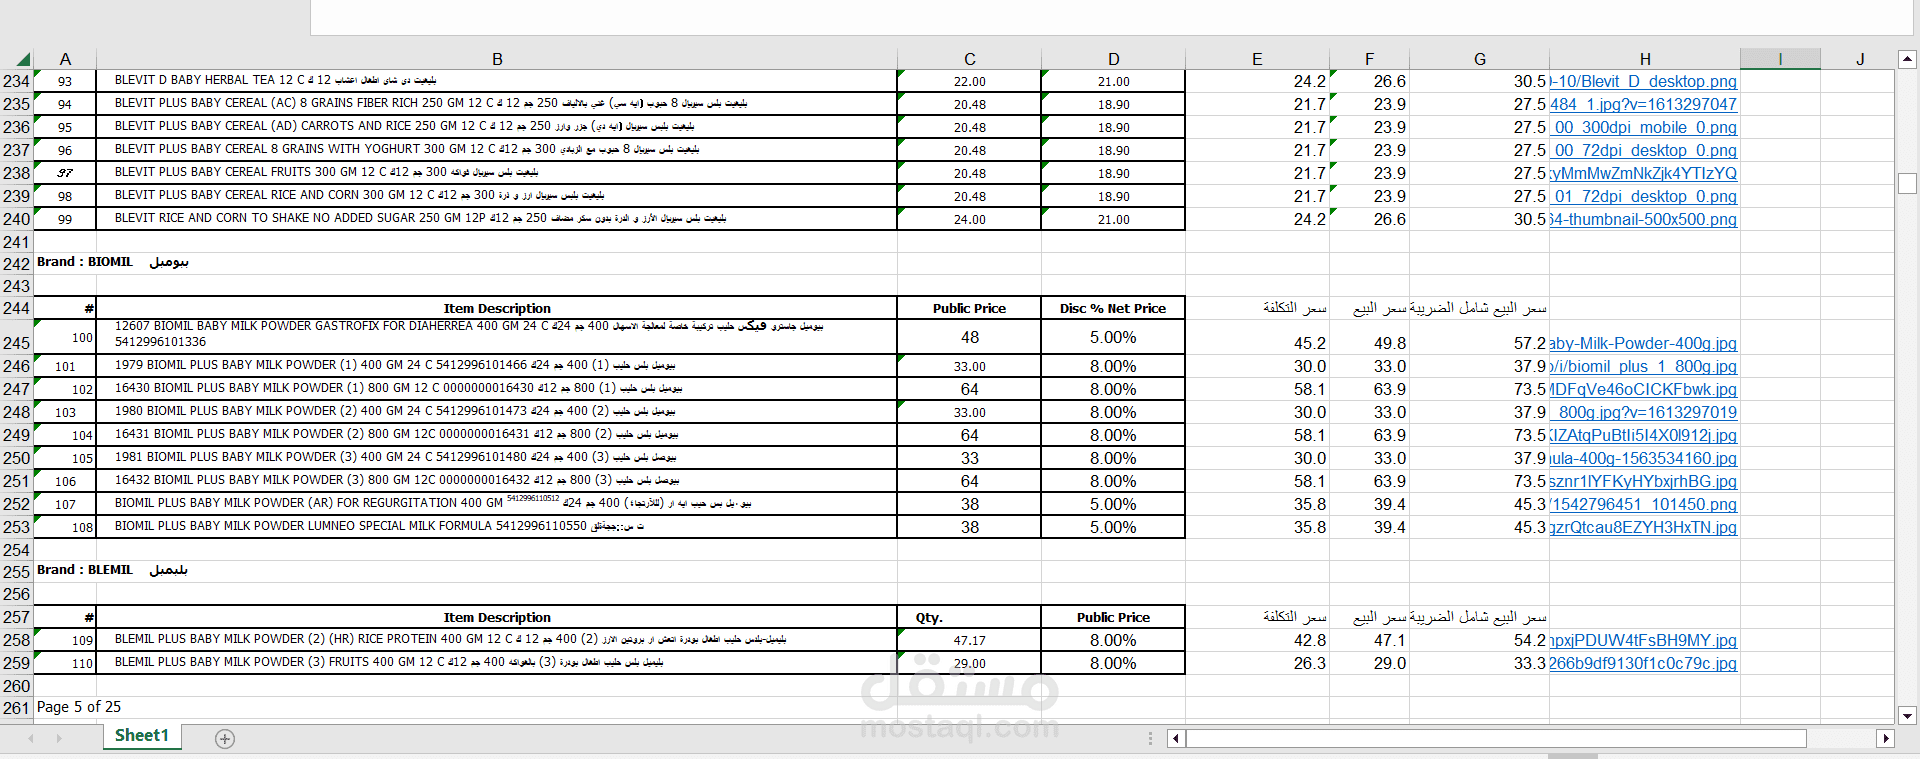Open the 484_1.jpg?v=1613297047 link

1644,104
